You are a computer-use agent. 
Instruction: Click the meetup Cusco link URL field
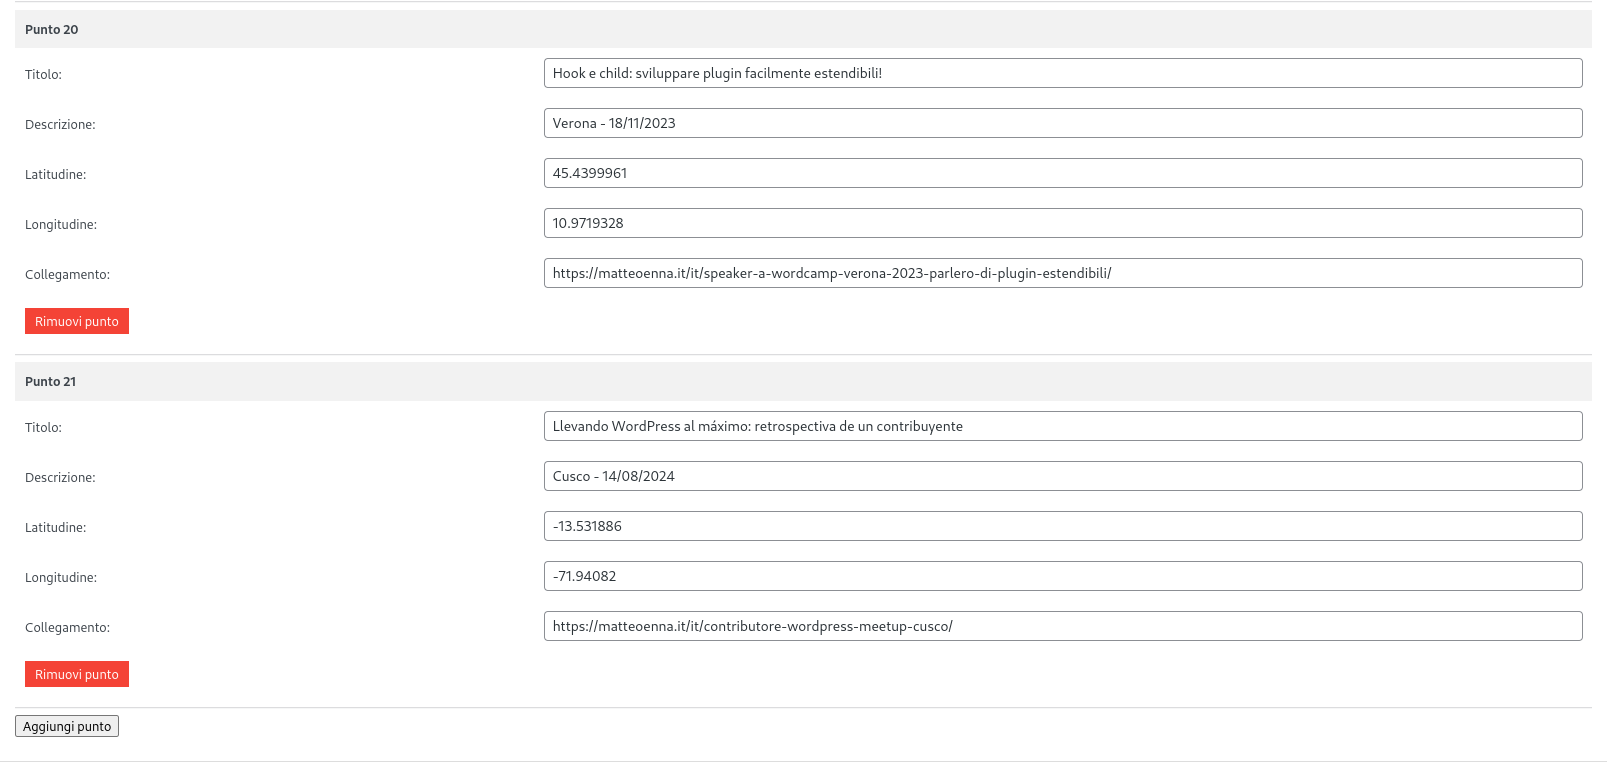pos(1063,626)
